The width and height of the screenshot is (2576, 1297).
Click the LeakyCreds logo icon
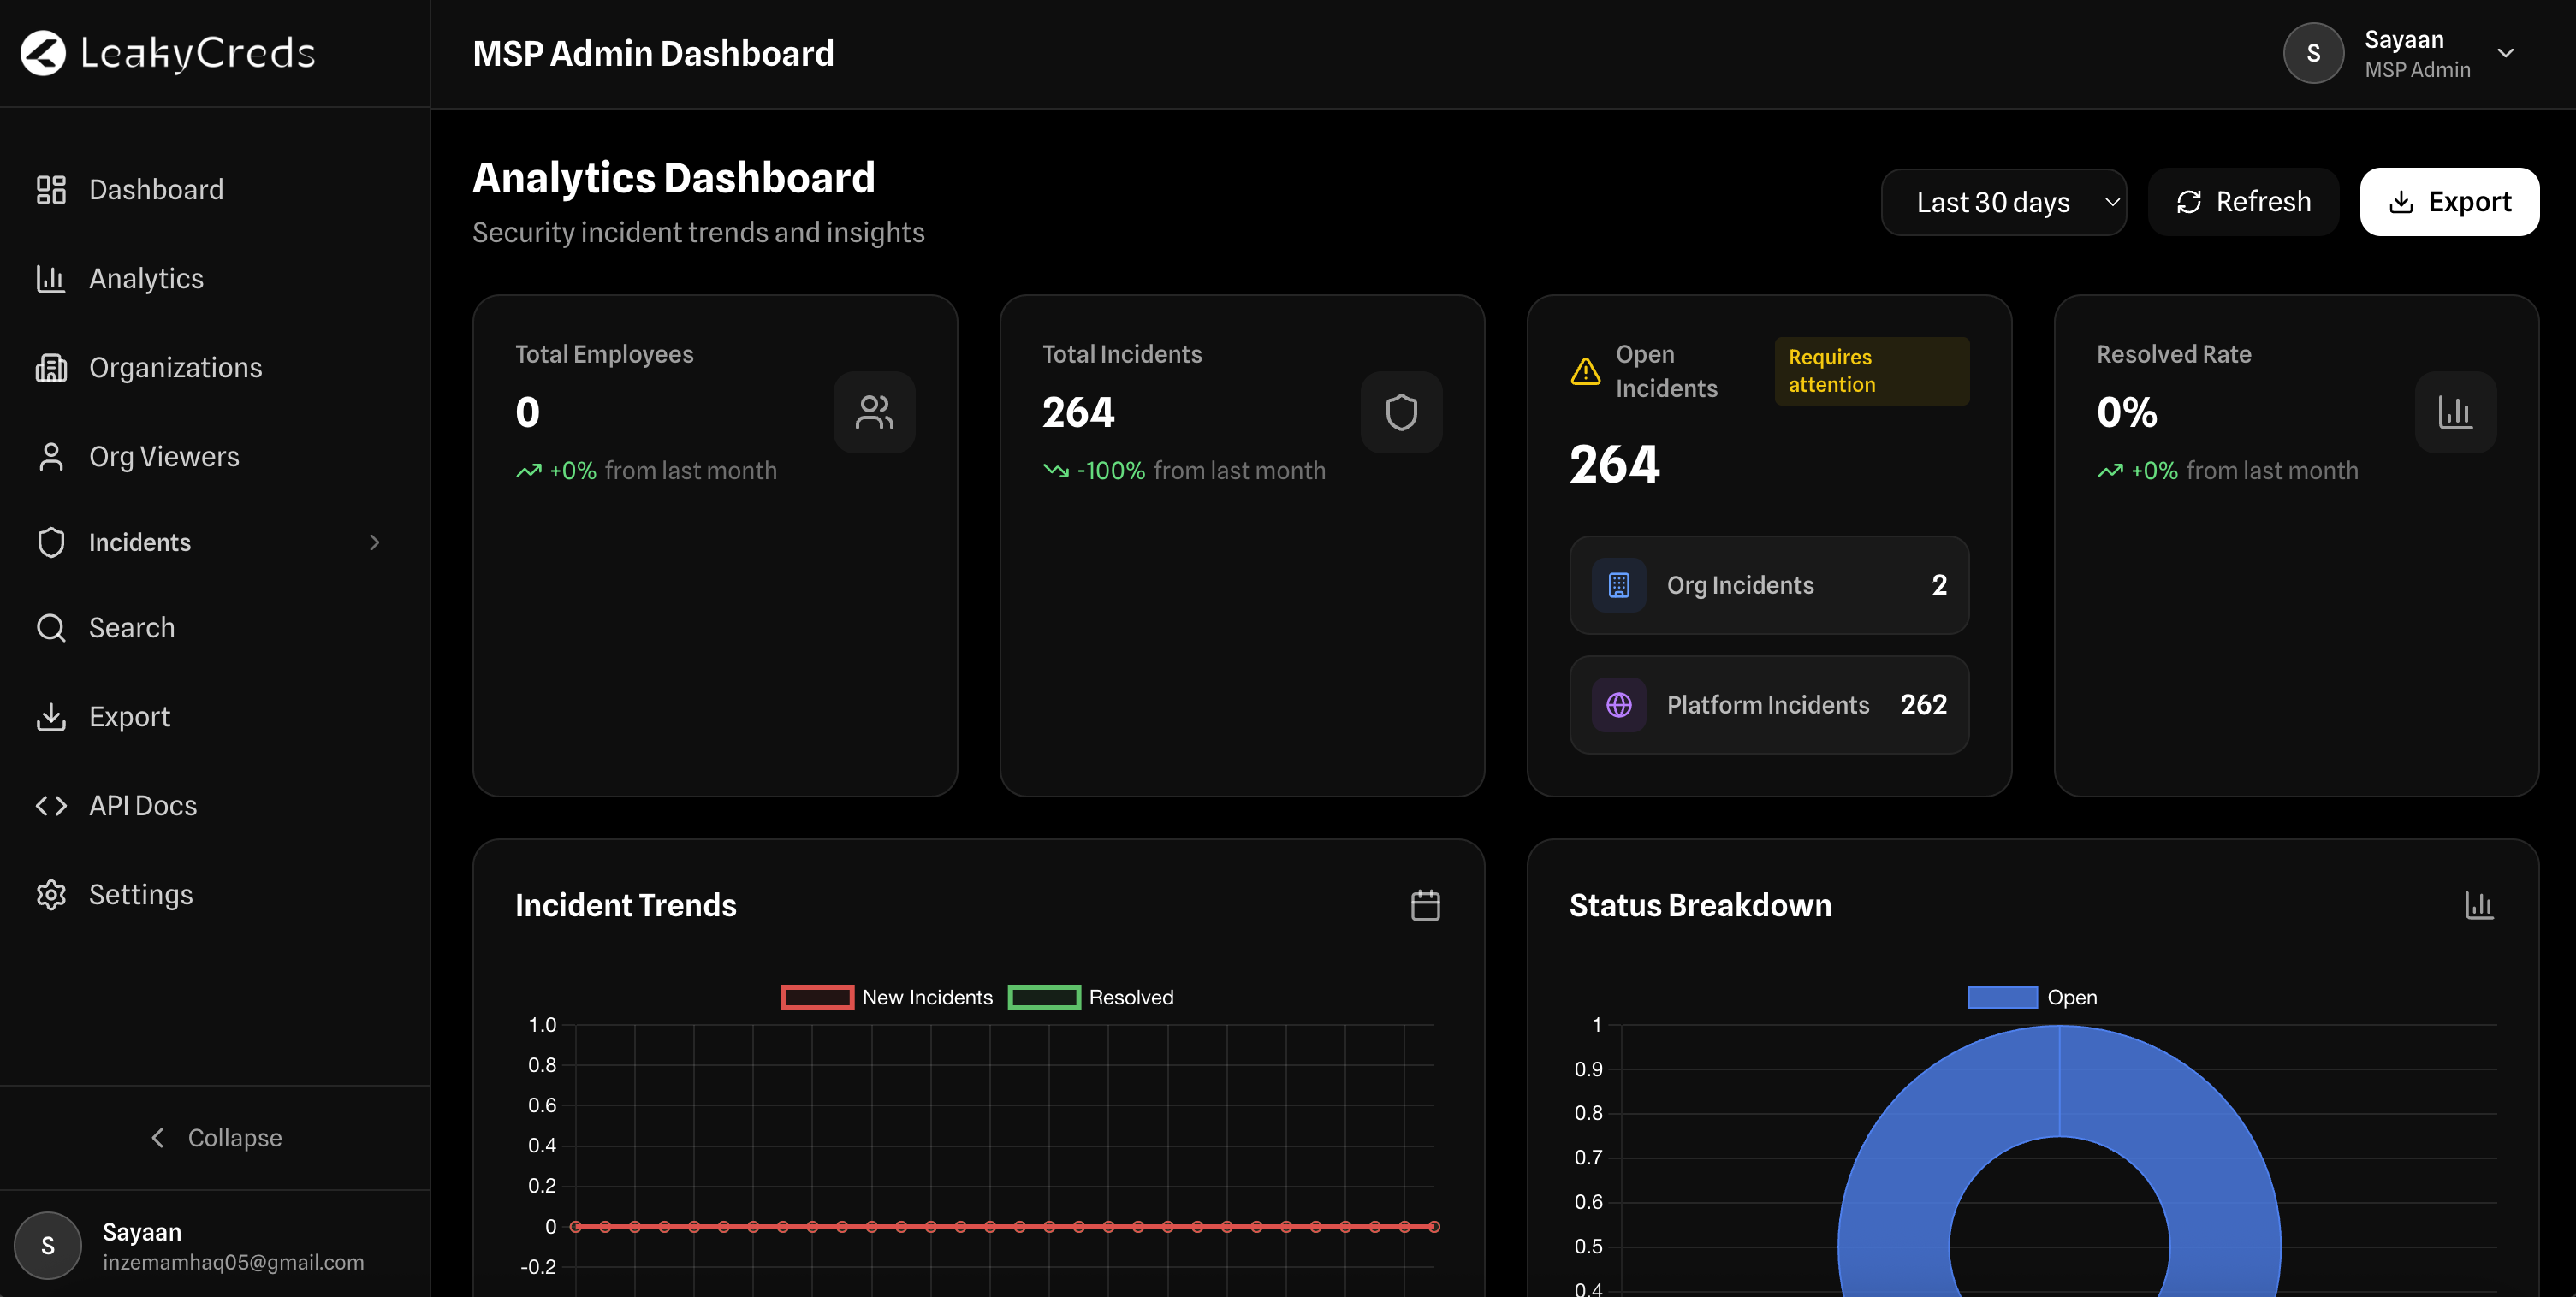(43, 53)
